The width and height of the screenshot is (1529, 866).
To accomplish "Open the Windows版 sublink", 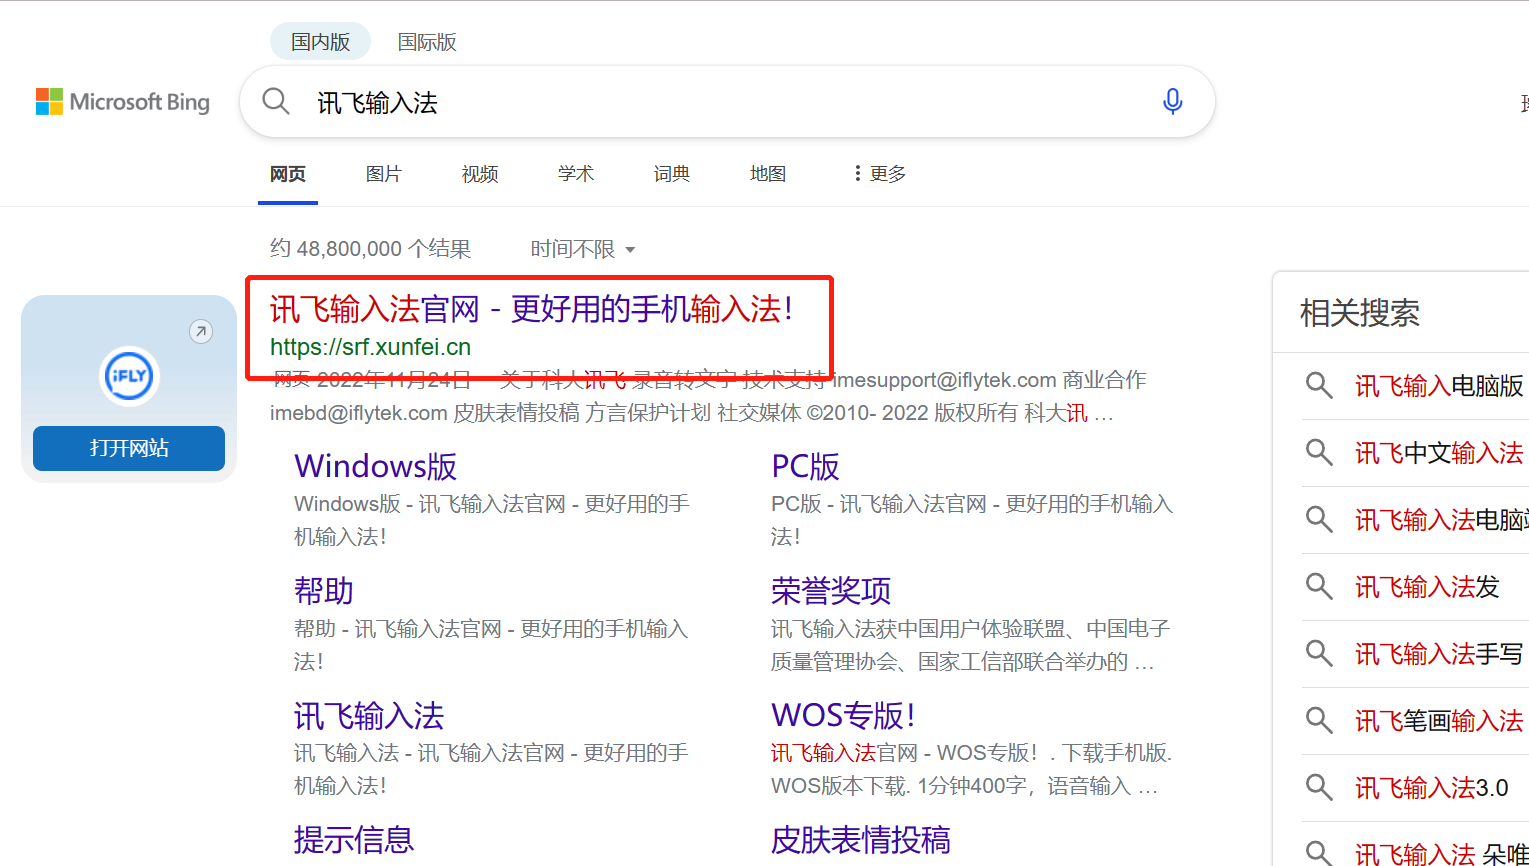I will coord(375,467).
